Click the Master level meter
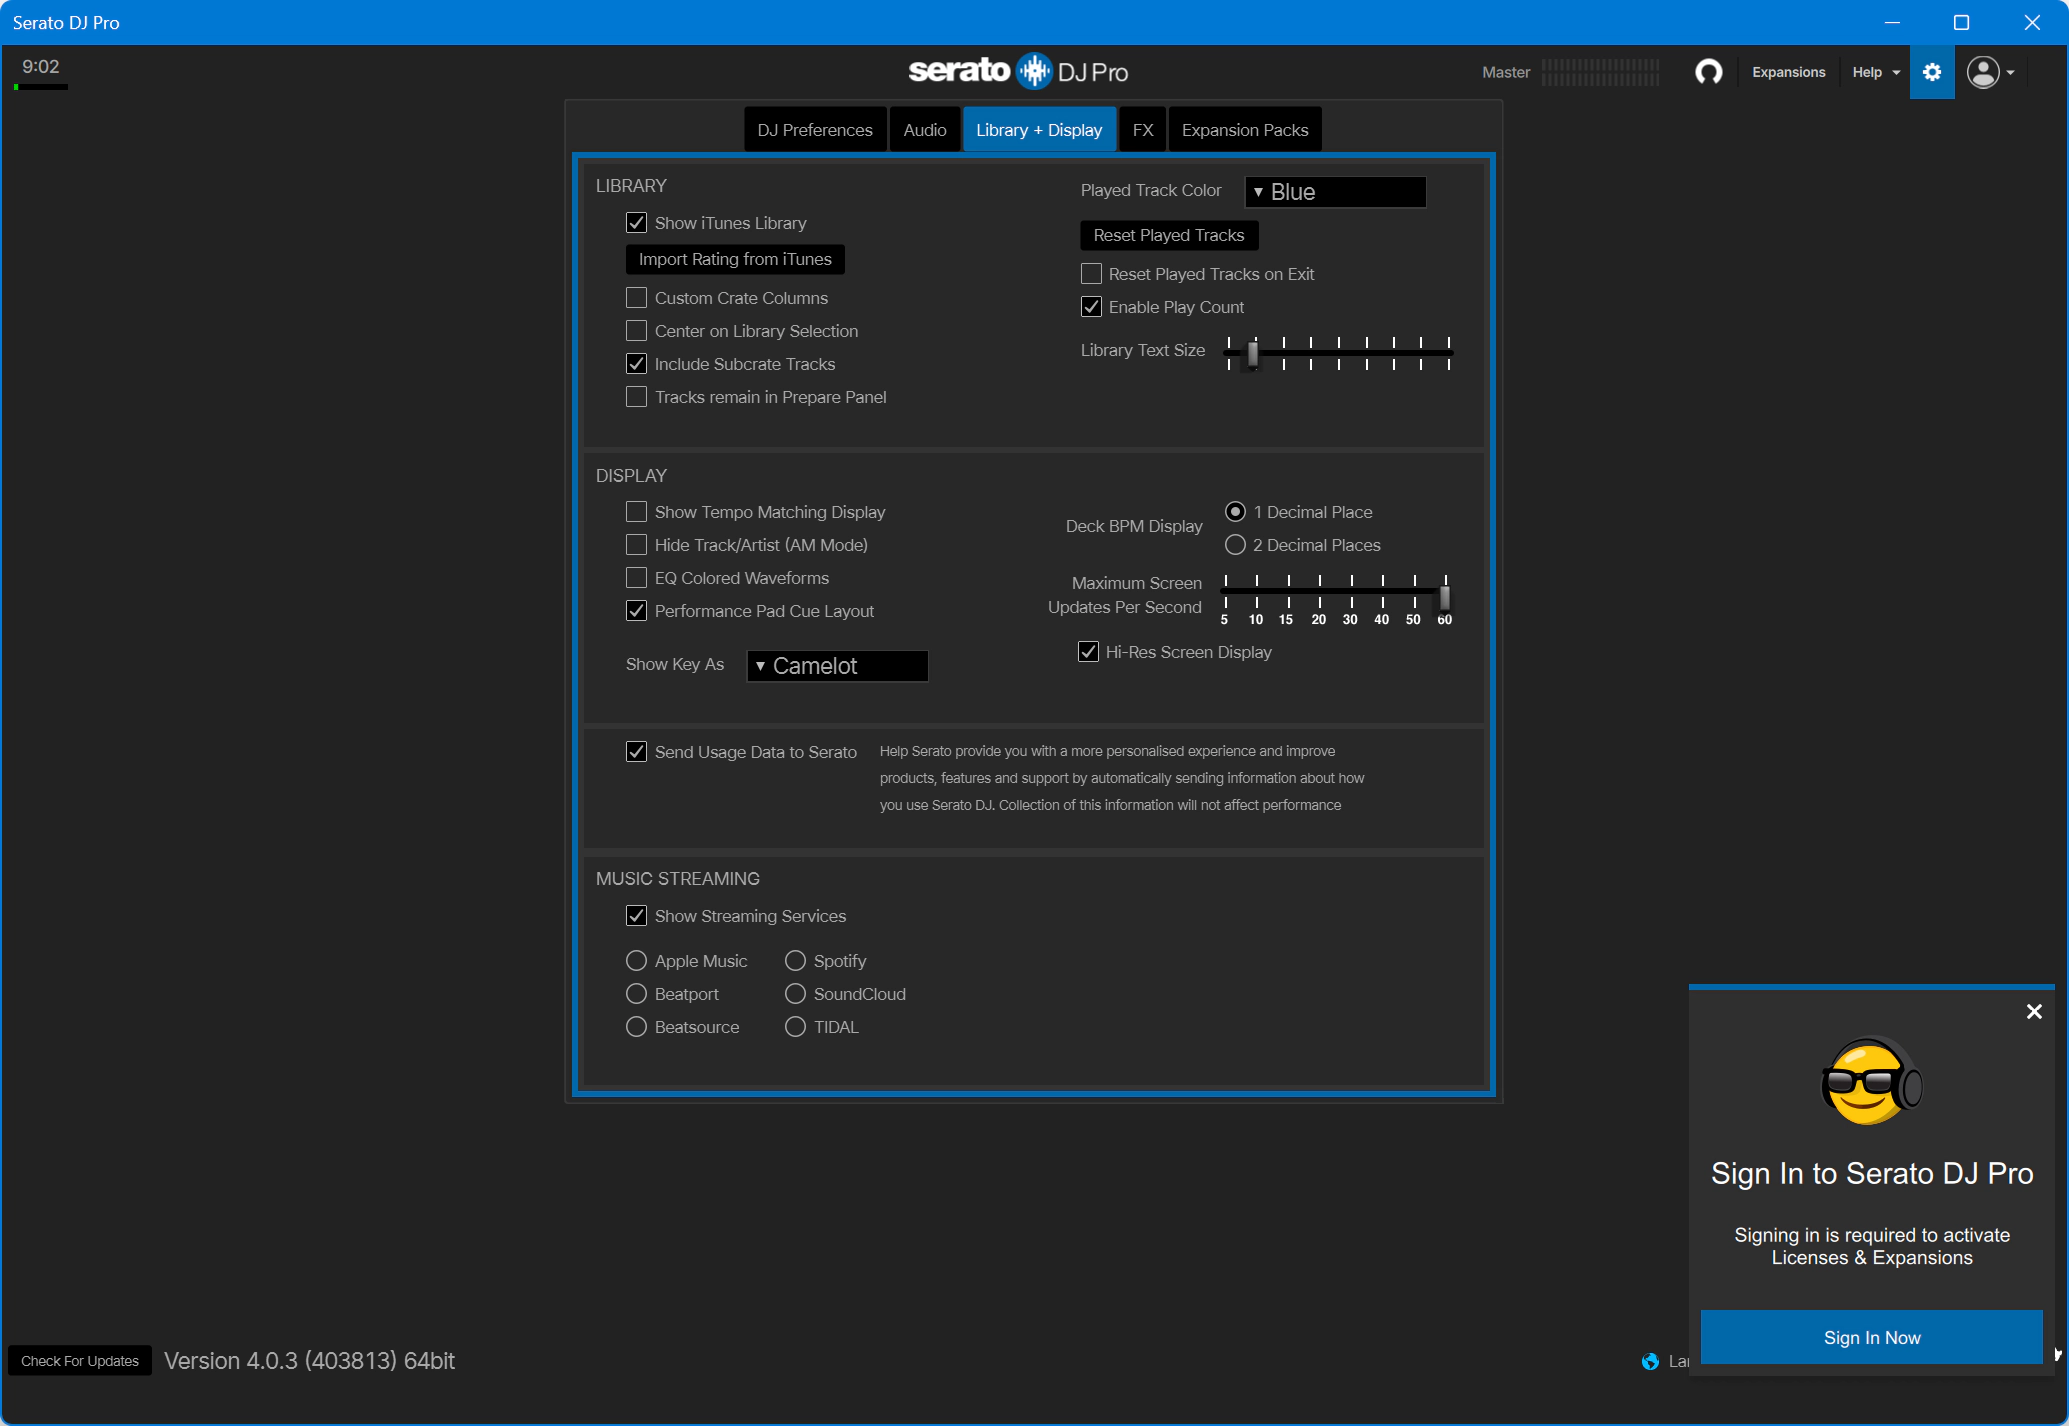This screenshot has height=1426, width=2069. [1600, 72]
